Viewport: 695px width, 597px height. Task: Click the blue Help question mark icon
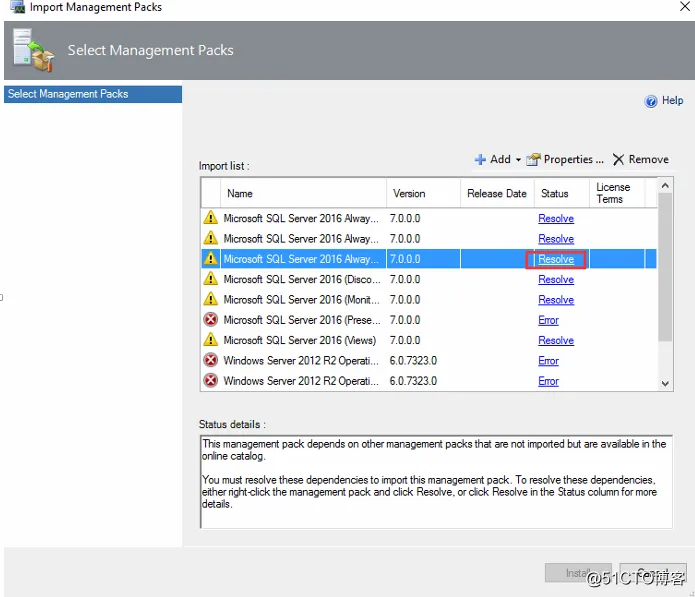tap(650, 101)
